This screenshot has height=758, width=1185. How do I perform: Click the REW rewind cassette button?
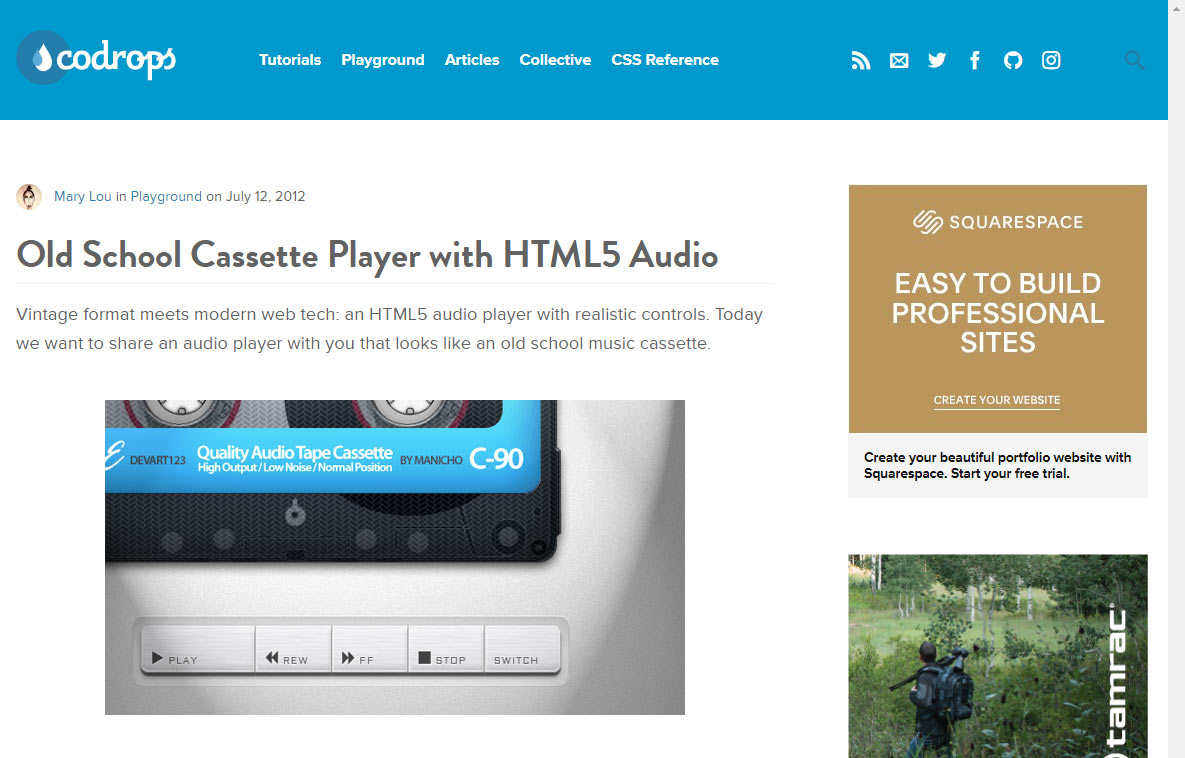point(293,649)
